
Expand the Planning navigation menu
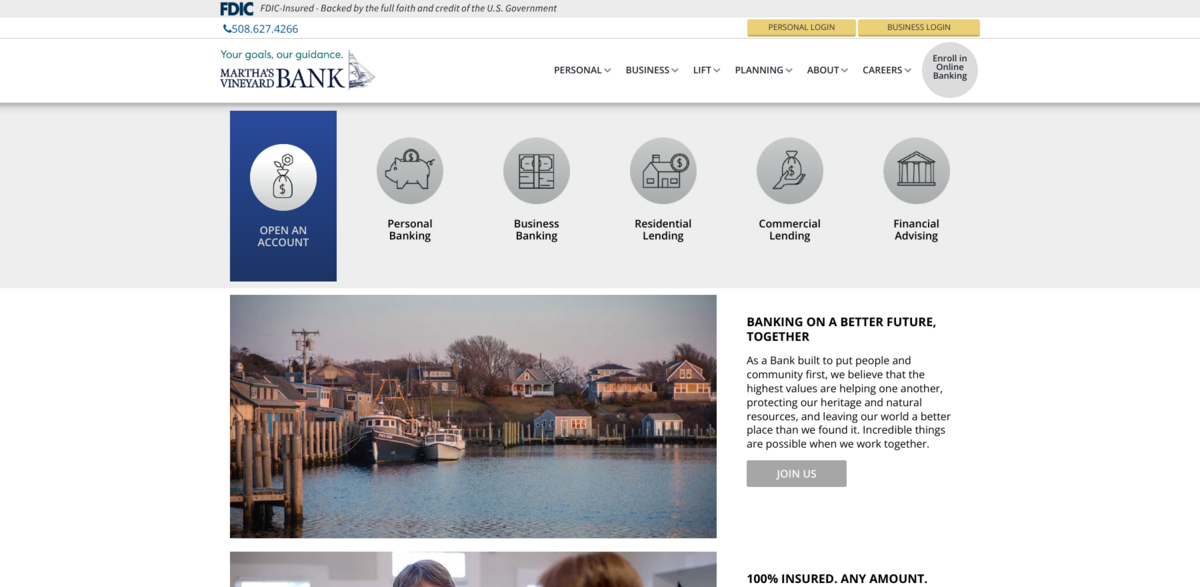[x=763, y=71]
